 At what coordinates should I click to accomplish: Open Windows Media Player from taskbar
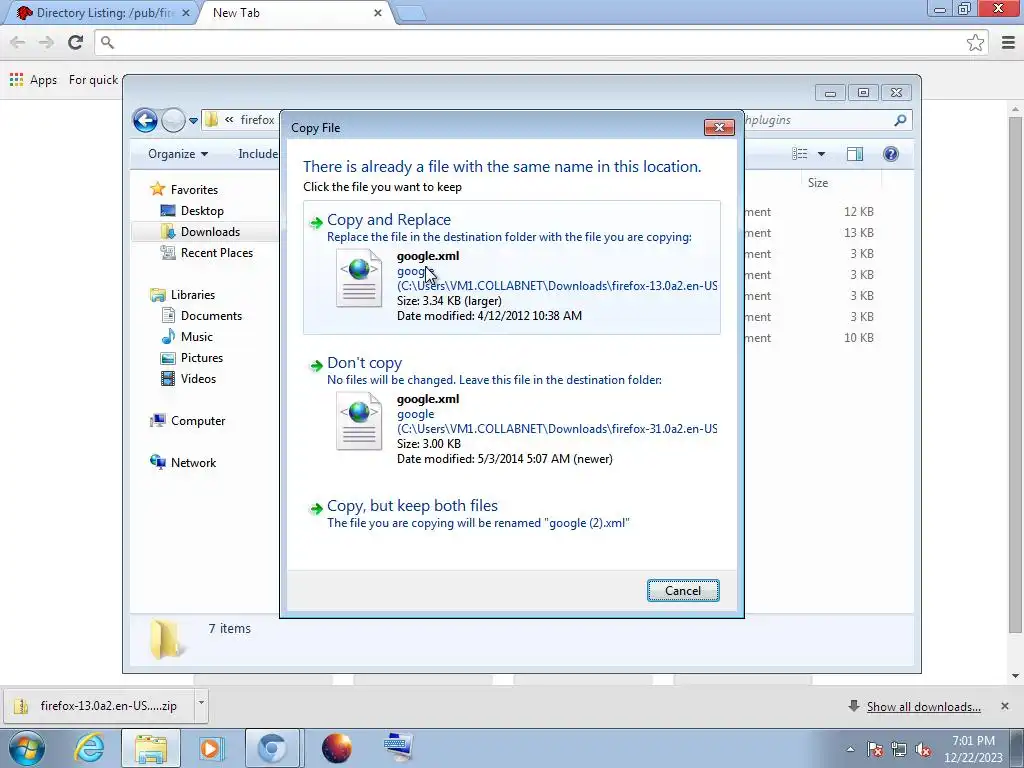(211, 748)
